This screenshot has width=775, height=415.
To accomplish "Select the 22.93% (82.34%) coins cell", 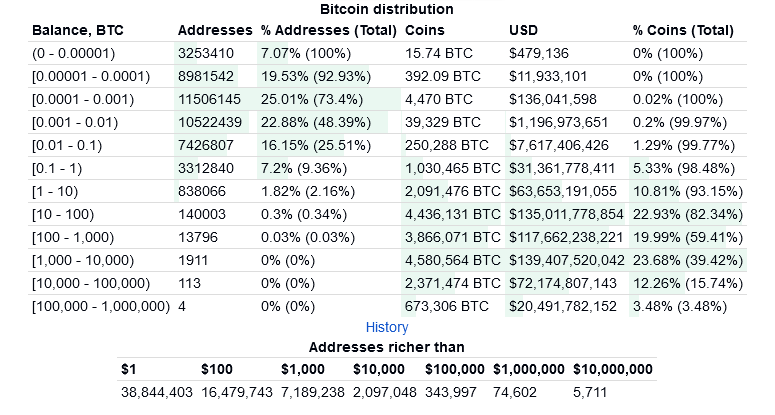I will pyautogui.click(x=688, y=213).
